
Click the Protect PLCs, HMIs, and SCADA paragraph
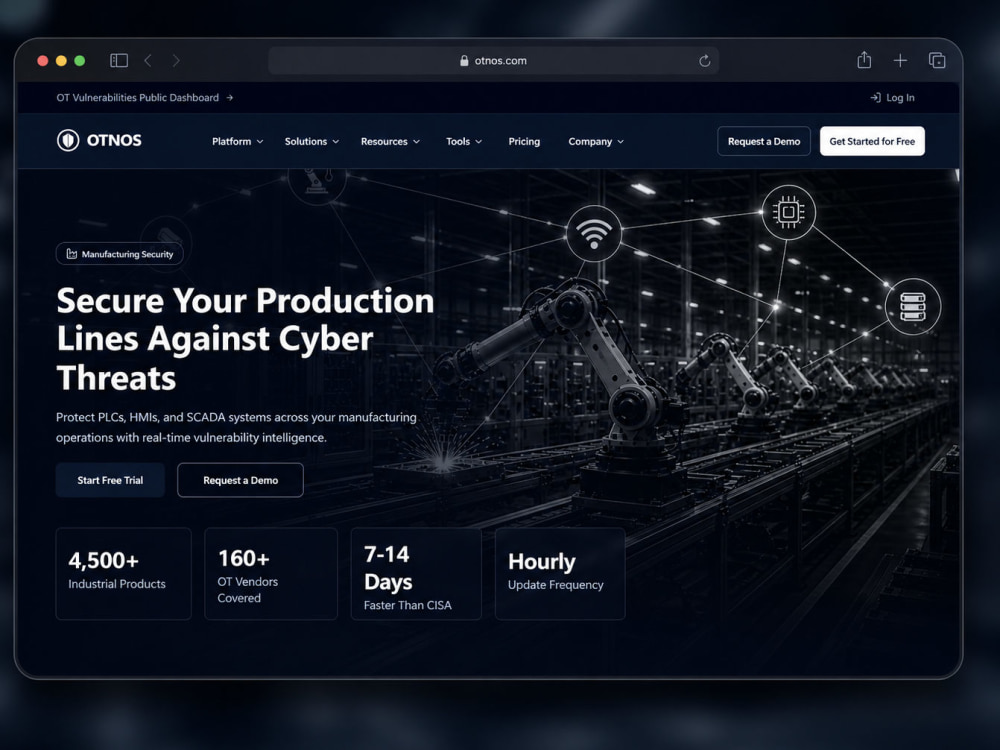click(236, 427)
